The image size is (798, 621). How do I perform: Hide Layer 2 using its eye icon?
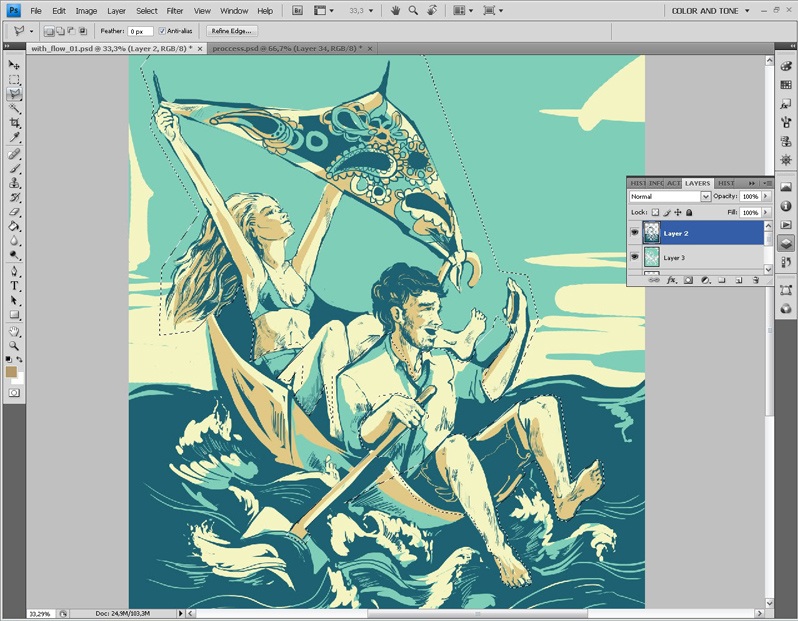coord(635,233)
